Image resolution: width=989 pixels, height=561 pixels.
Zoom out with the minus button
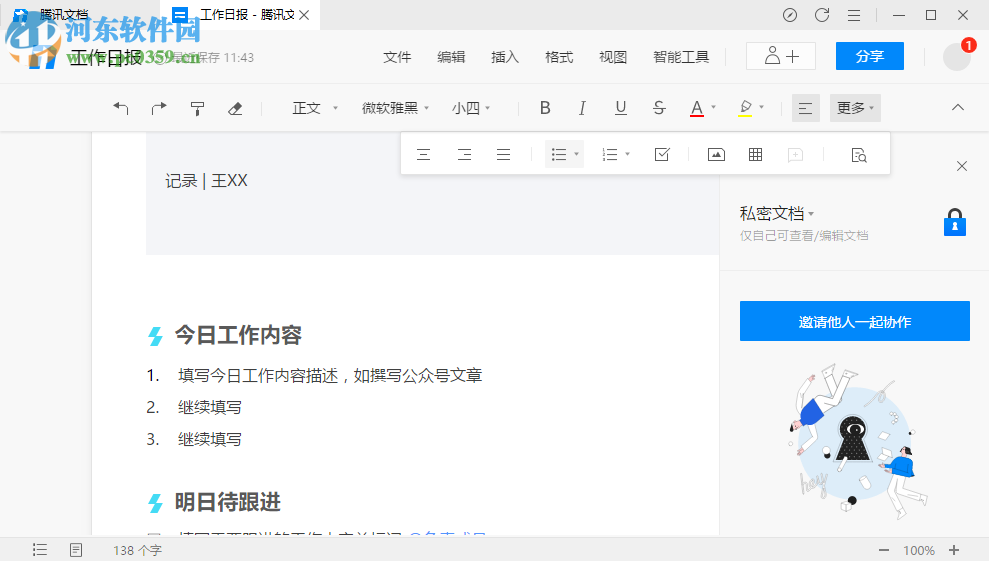click(x=884, y=550)
